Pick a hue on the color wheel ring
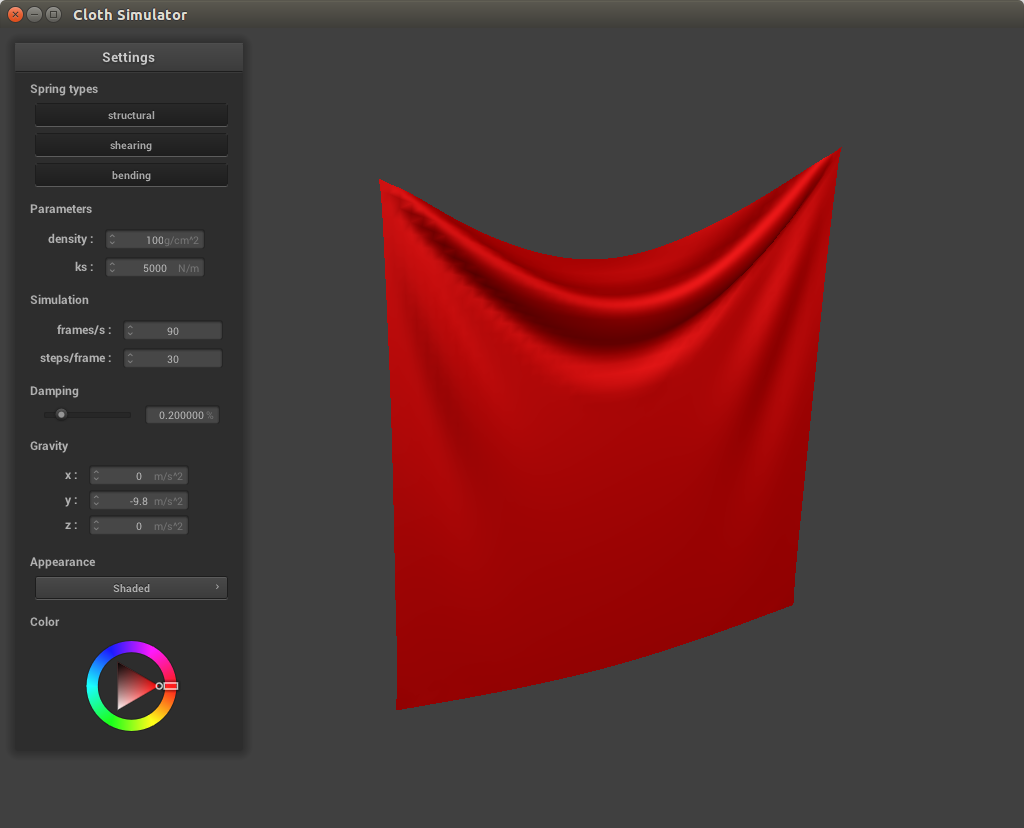 [x=131, y=648]
